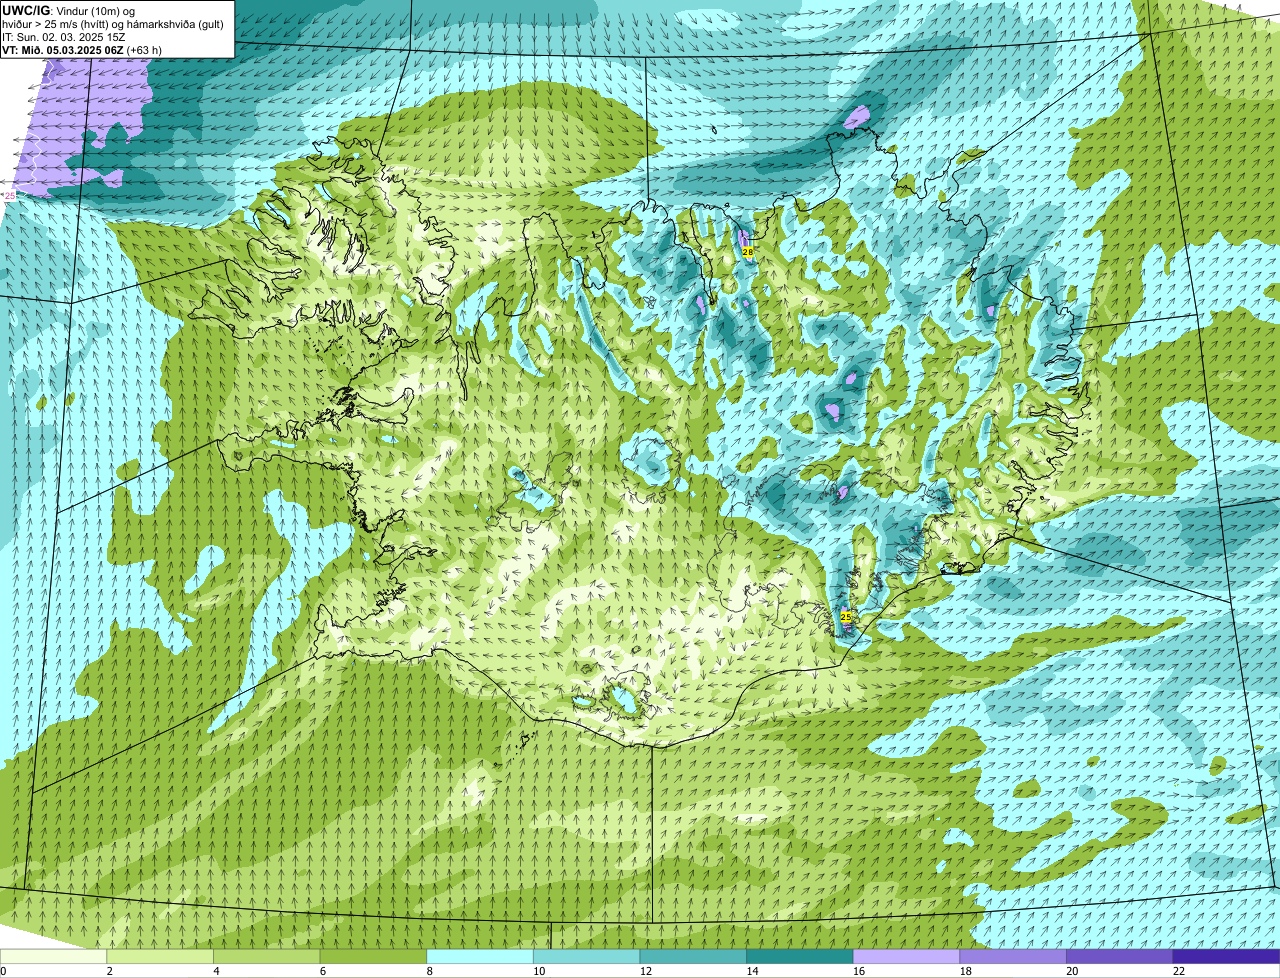Click the yellow "25" gust label near the southeast coast

pyautogui.click(x=846, y=617)
